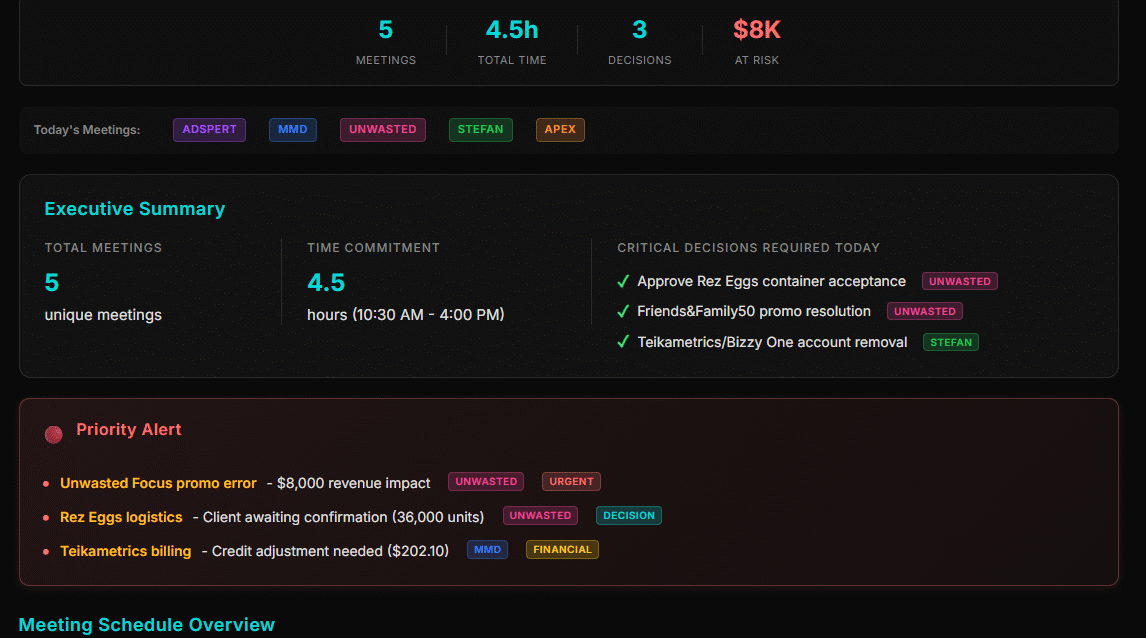
Task: Select the STEFAN tag in Today's Meetings
Action: pos(480,130)
